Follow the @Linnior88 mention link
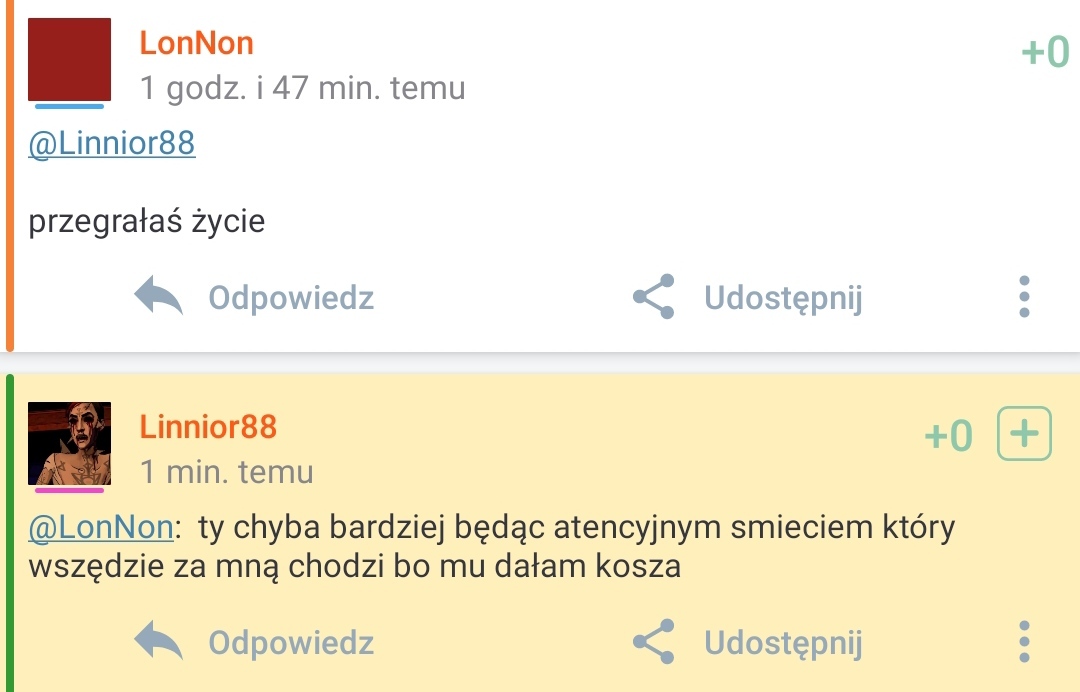Image resolution: width=1080 pixels, height=692 pixels. (112, 144)
